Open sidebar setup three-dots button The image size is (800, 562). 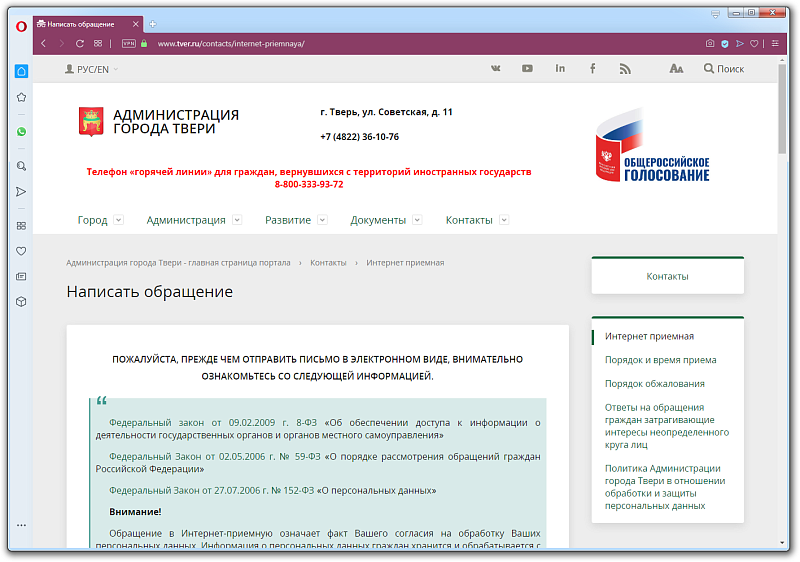click(x=21, y=525)
